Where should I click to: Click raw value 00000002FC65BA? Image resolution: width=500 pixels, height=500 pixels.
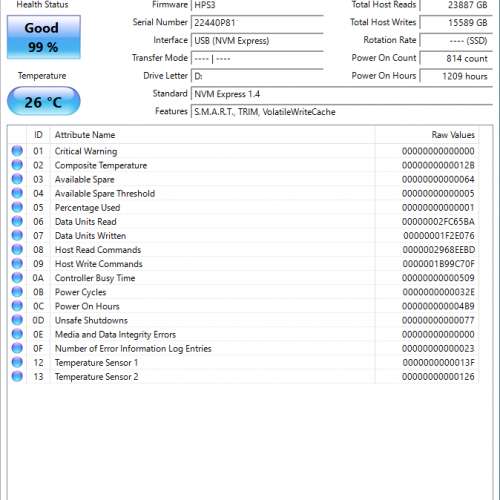(438, 222)
